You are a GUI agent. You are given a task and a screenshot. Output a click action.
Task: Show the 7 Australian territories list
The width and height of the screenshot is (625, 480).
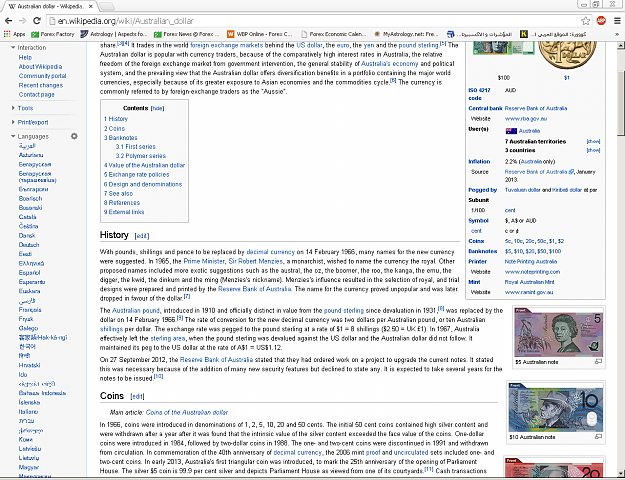[x=593, y=142]
